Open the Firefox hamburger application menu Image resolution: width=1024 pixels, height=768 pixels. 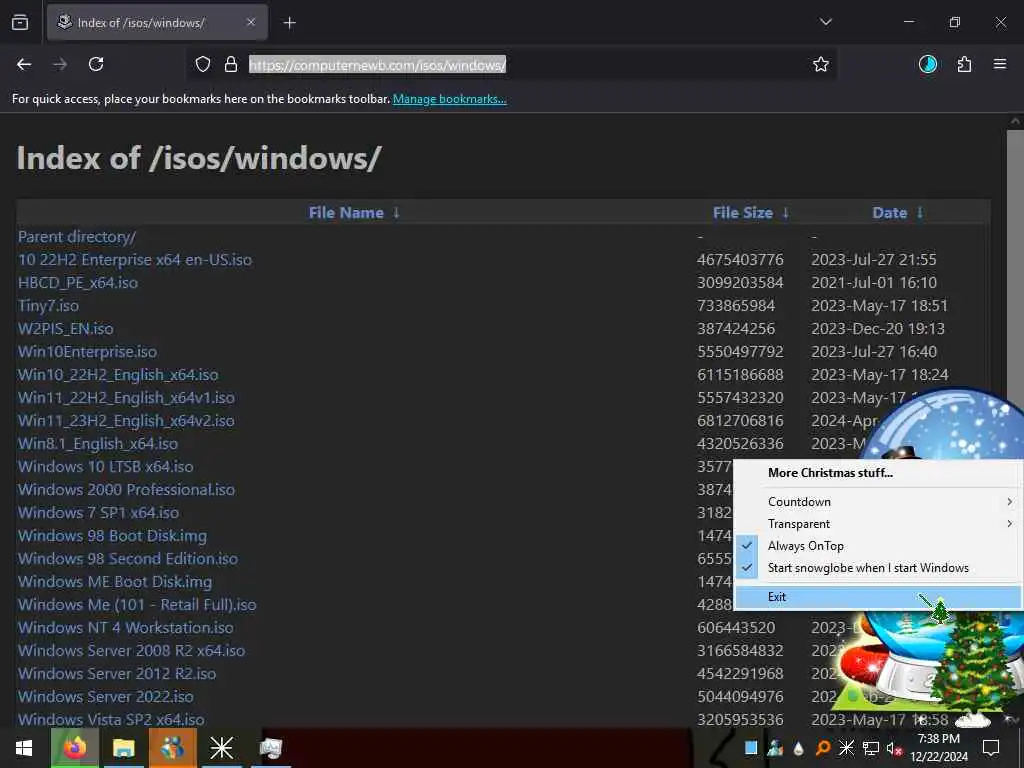pos(1000,64)
